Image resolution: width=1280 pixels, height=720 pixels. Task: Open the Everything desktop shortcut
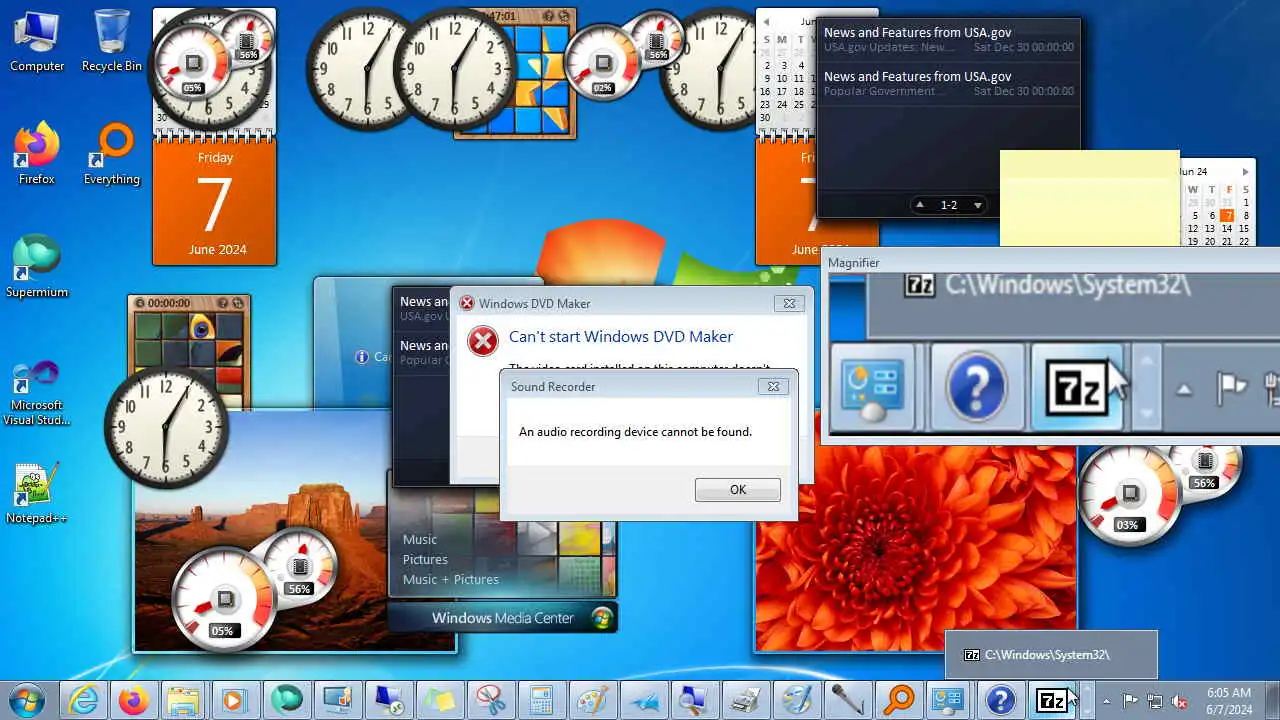(x=111, y=154)
